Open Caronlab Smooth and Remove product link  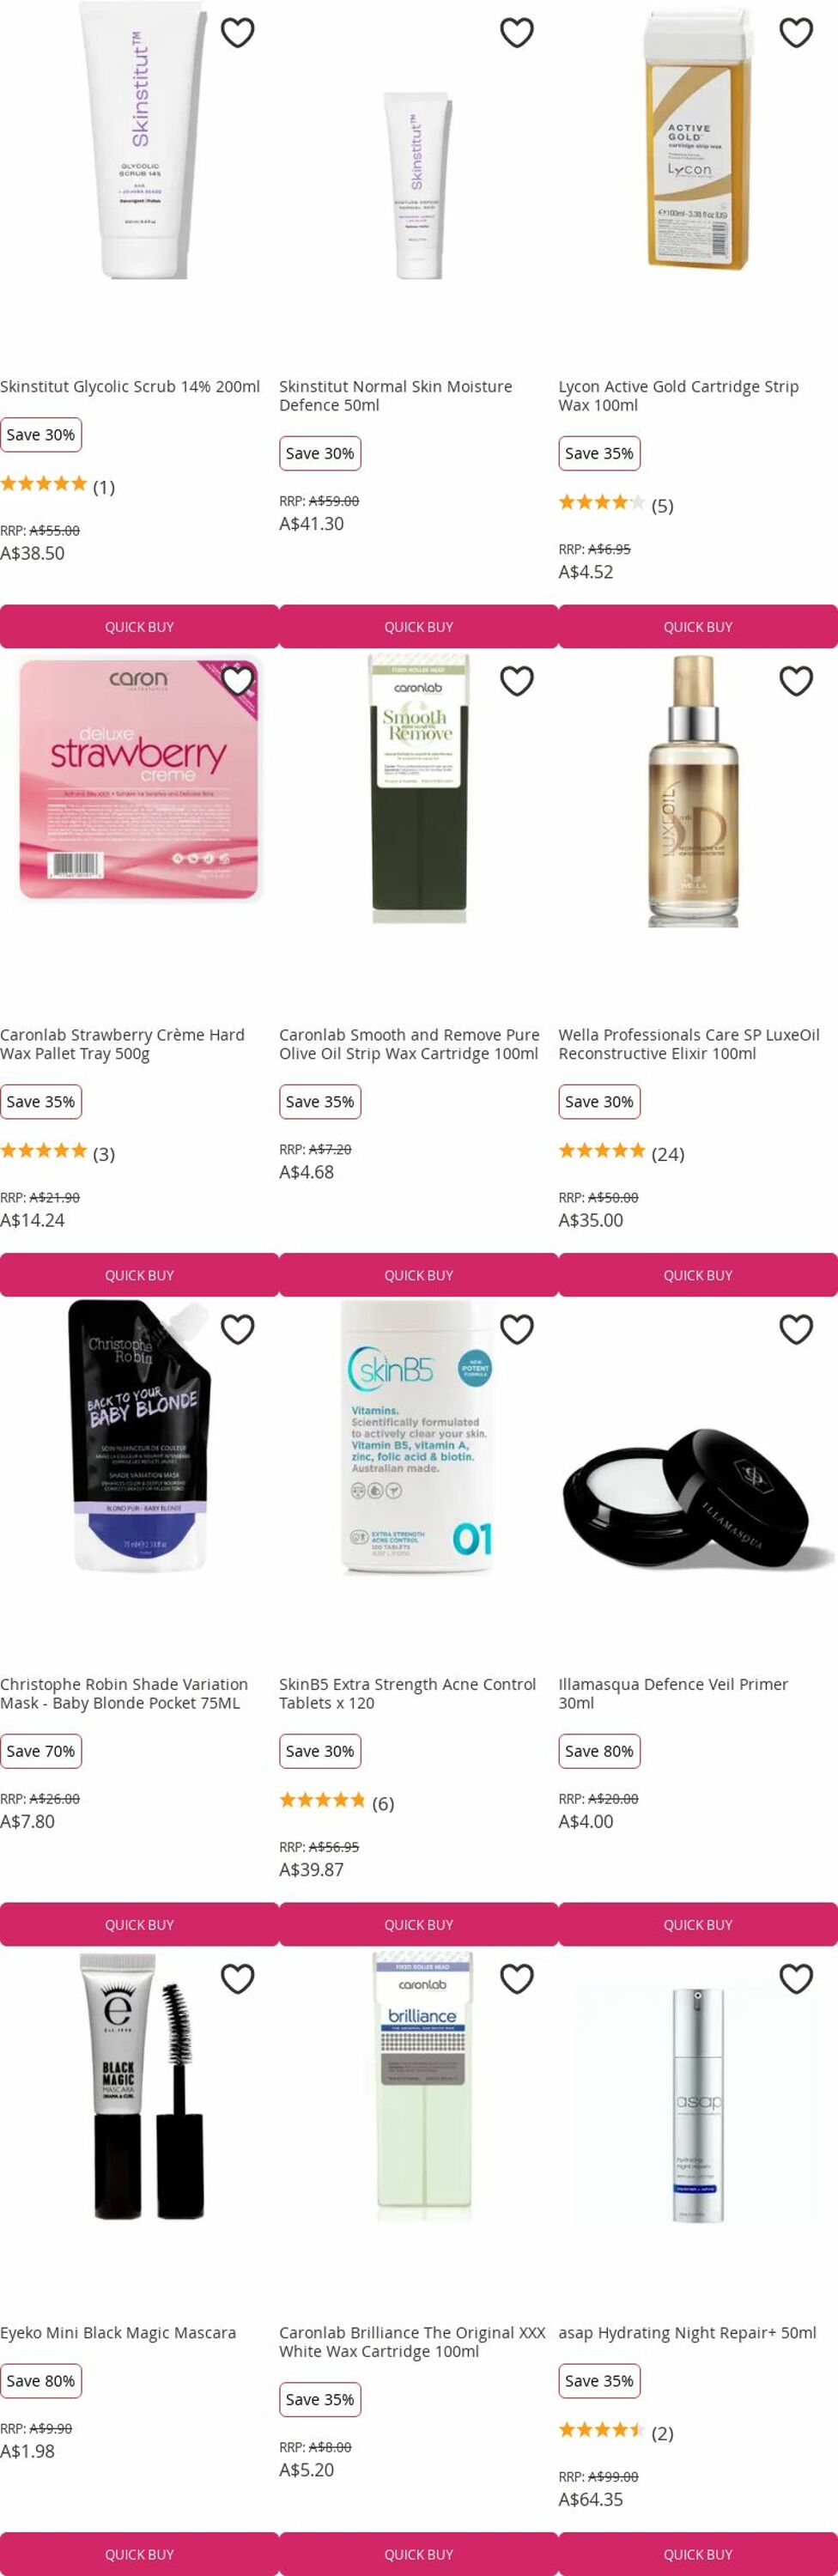(x=409, y=1044)
